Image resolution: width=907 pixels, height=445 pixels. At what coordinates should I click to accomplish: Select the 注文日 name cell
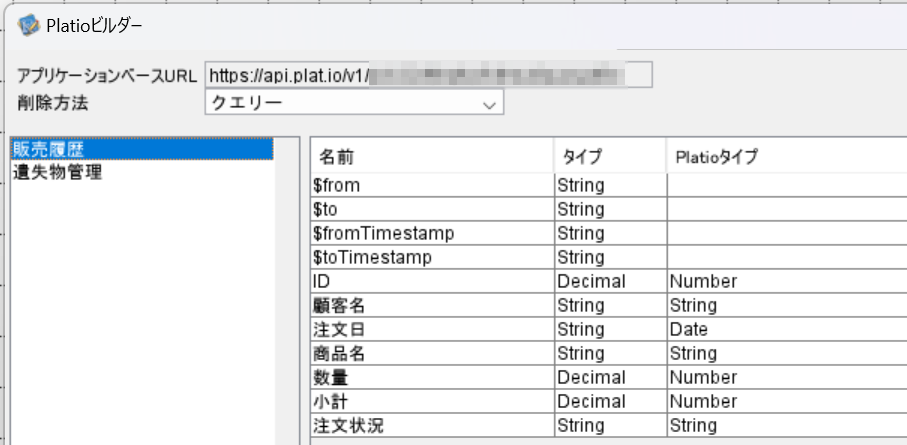432,330
